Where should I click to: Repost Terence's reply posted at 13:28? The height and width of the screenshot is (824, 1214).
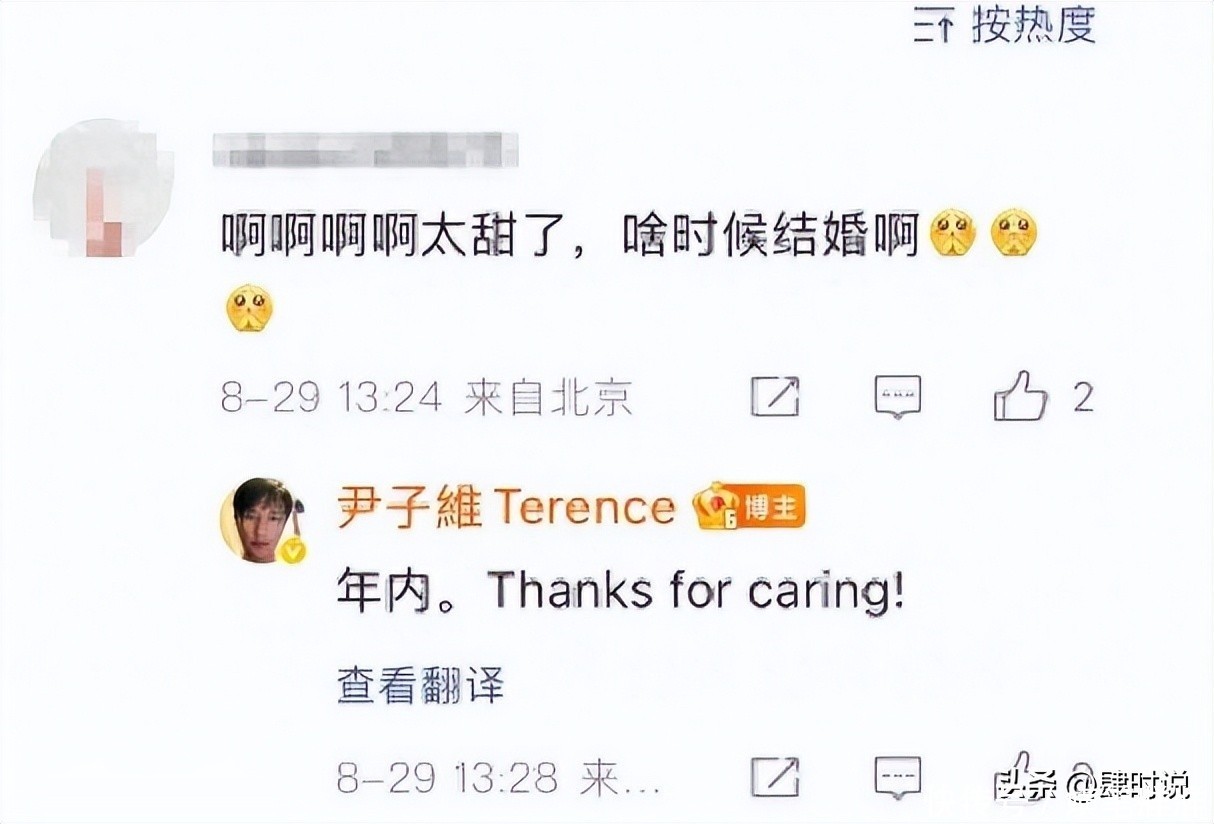pyautogui.click(x=775, y=777)
